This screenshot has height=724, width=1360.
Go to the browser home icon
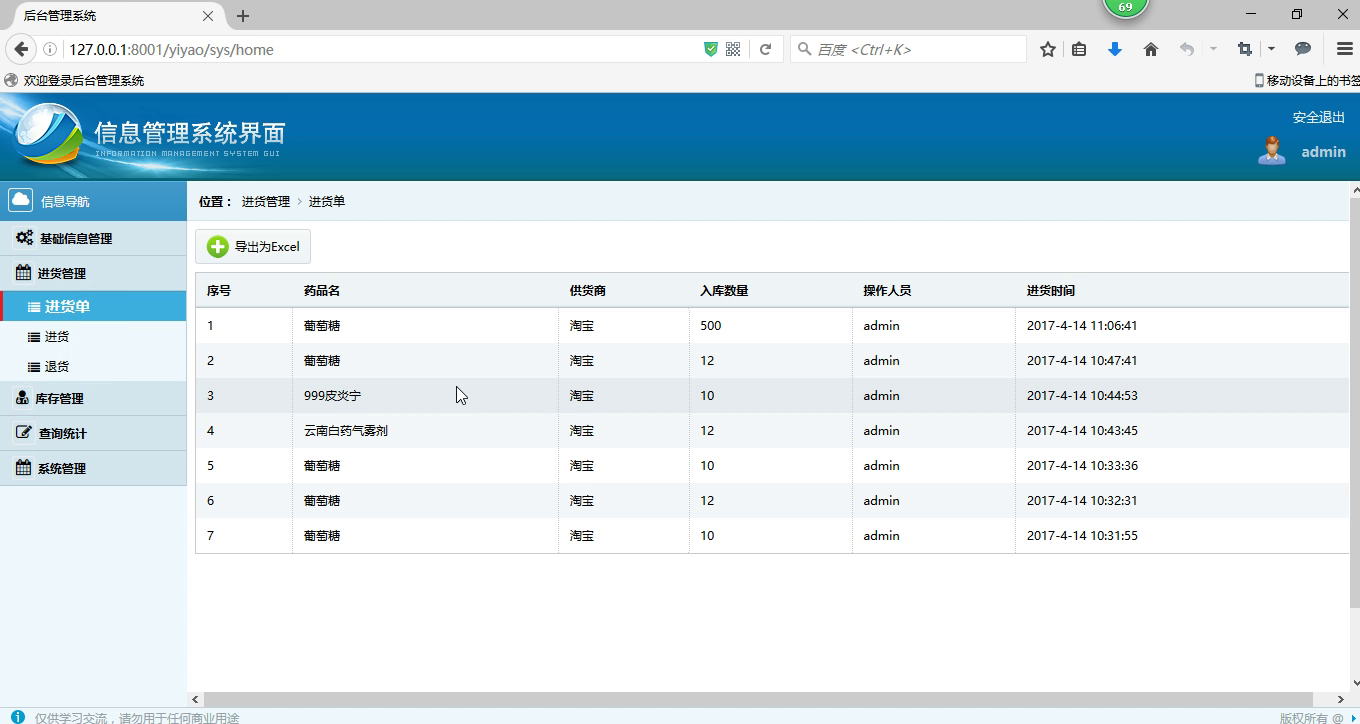coord(1151,49)
